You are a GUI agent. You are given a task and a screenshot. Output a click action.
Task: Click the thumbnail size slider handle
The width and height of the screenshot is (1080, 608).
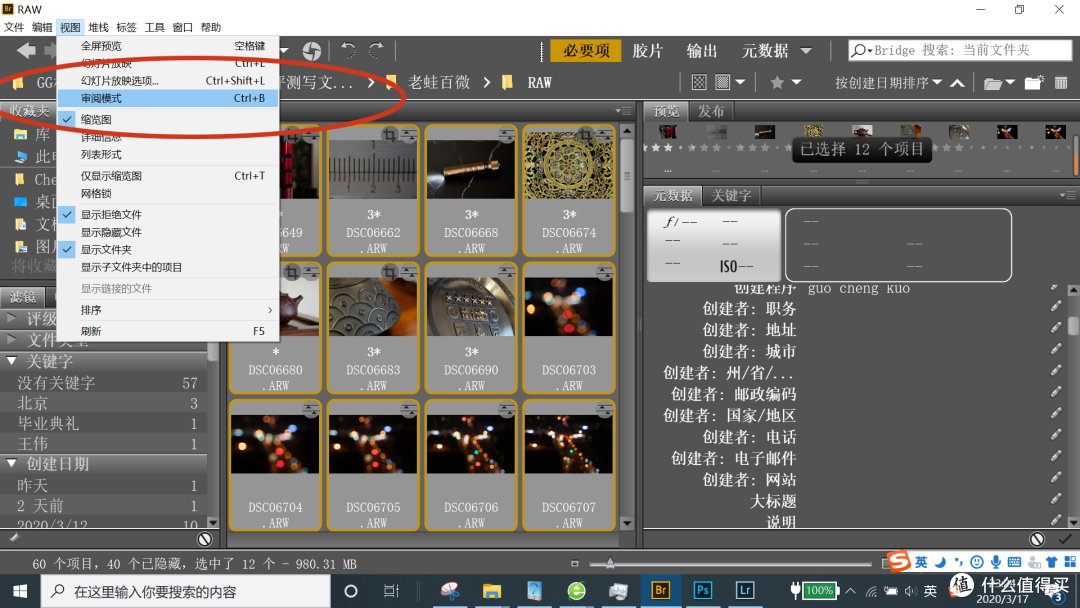coord(610,563)
